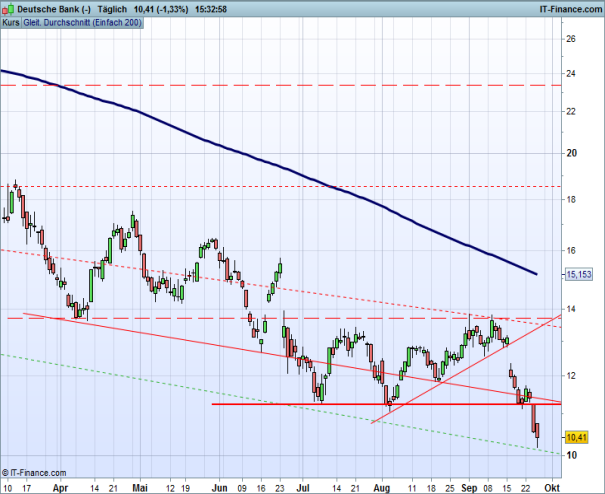This screenshot has width=605, height=494.
Task: Select the Kurs label tab
Action: click(x=10, y=21)
